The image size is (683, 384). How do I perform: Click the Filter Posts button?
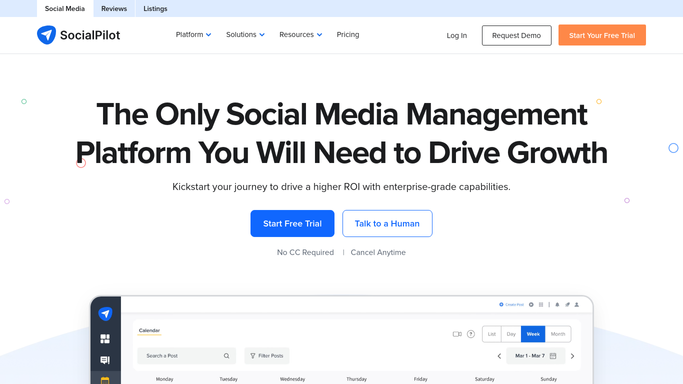267,356
